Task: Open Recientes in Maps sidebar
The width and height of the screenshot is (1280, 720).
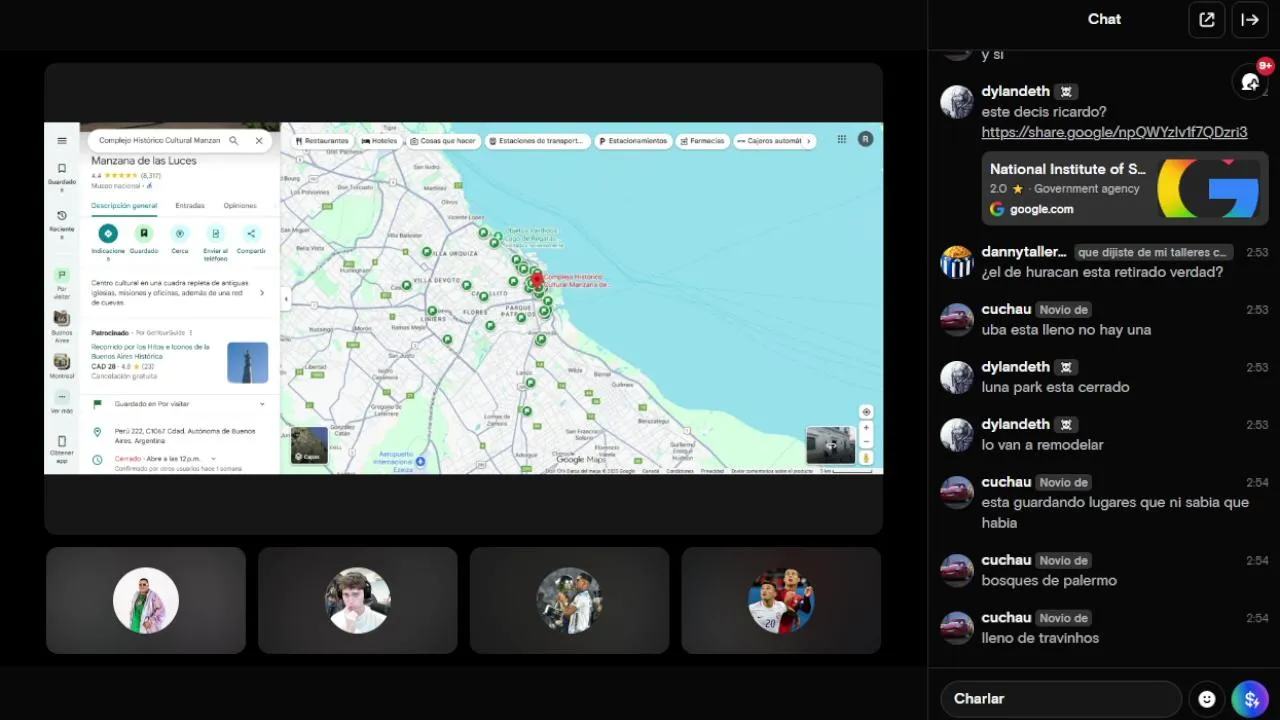Action: [62, 224]
